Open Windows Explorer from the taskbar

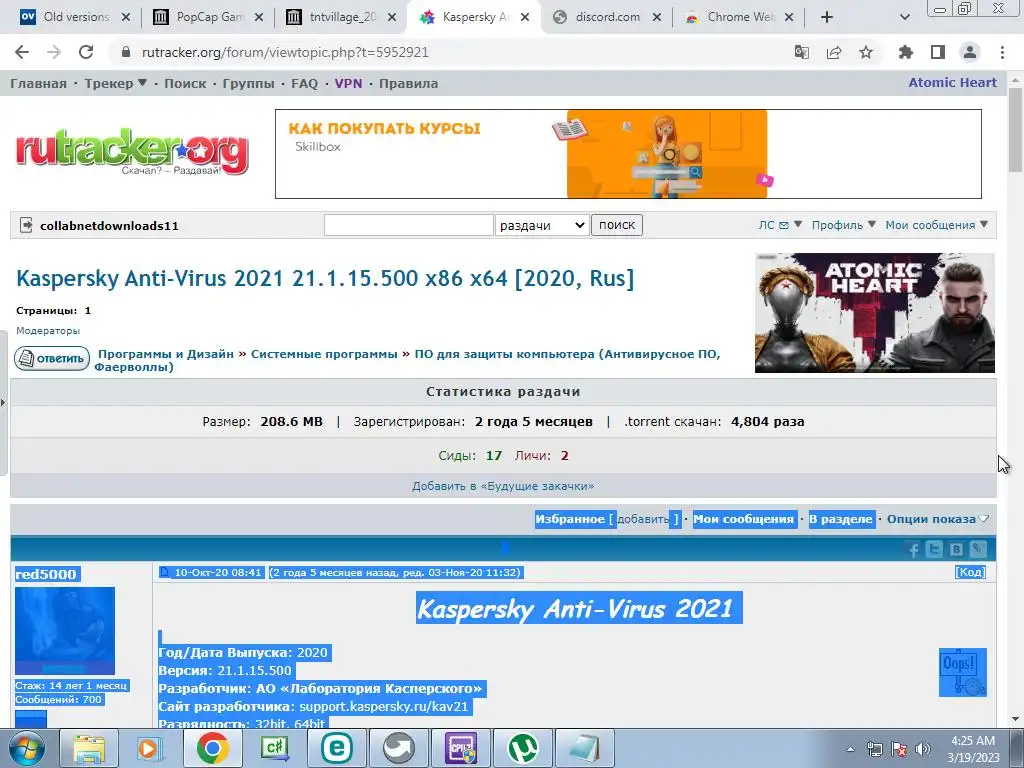tap(89, 748)
